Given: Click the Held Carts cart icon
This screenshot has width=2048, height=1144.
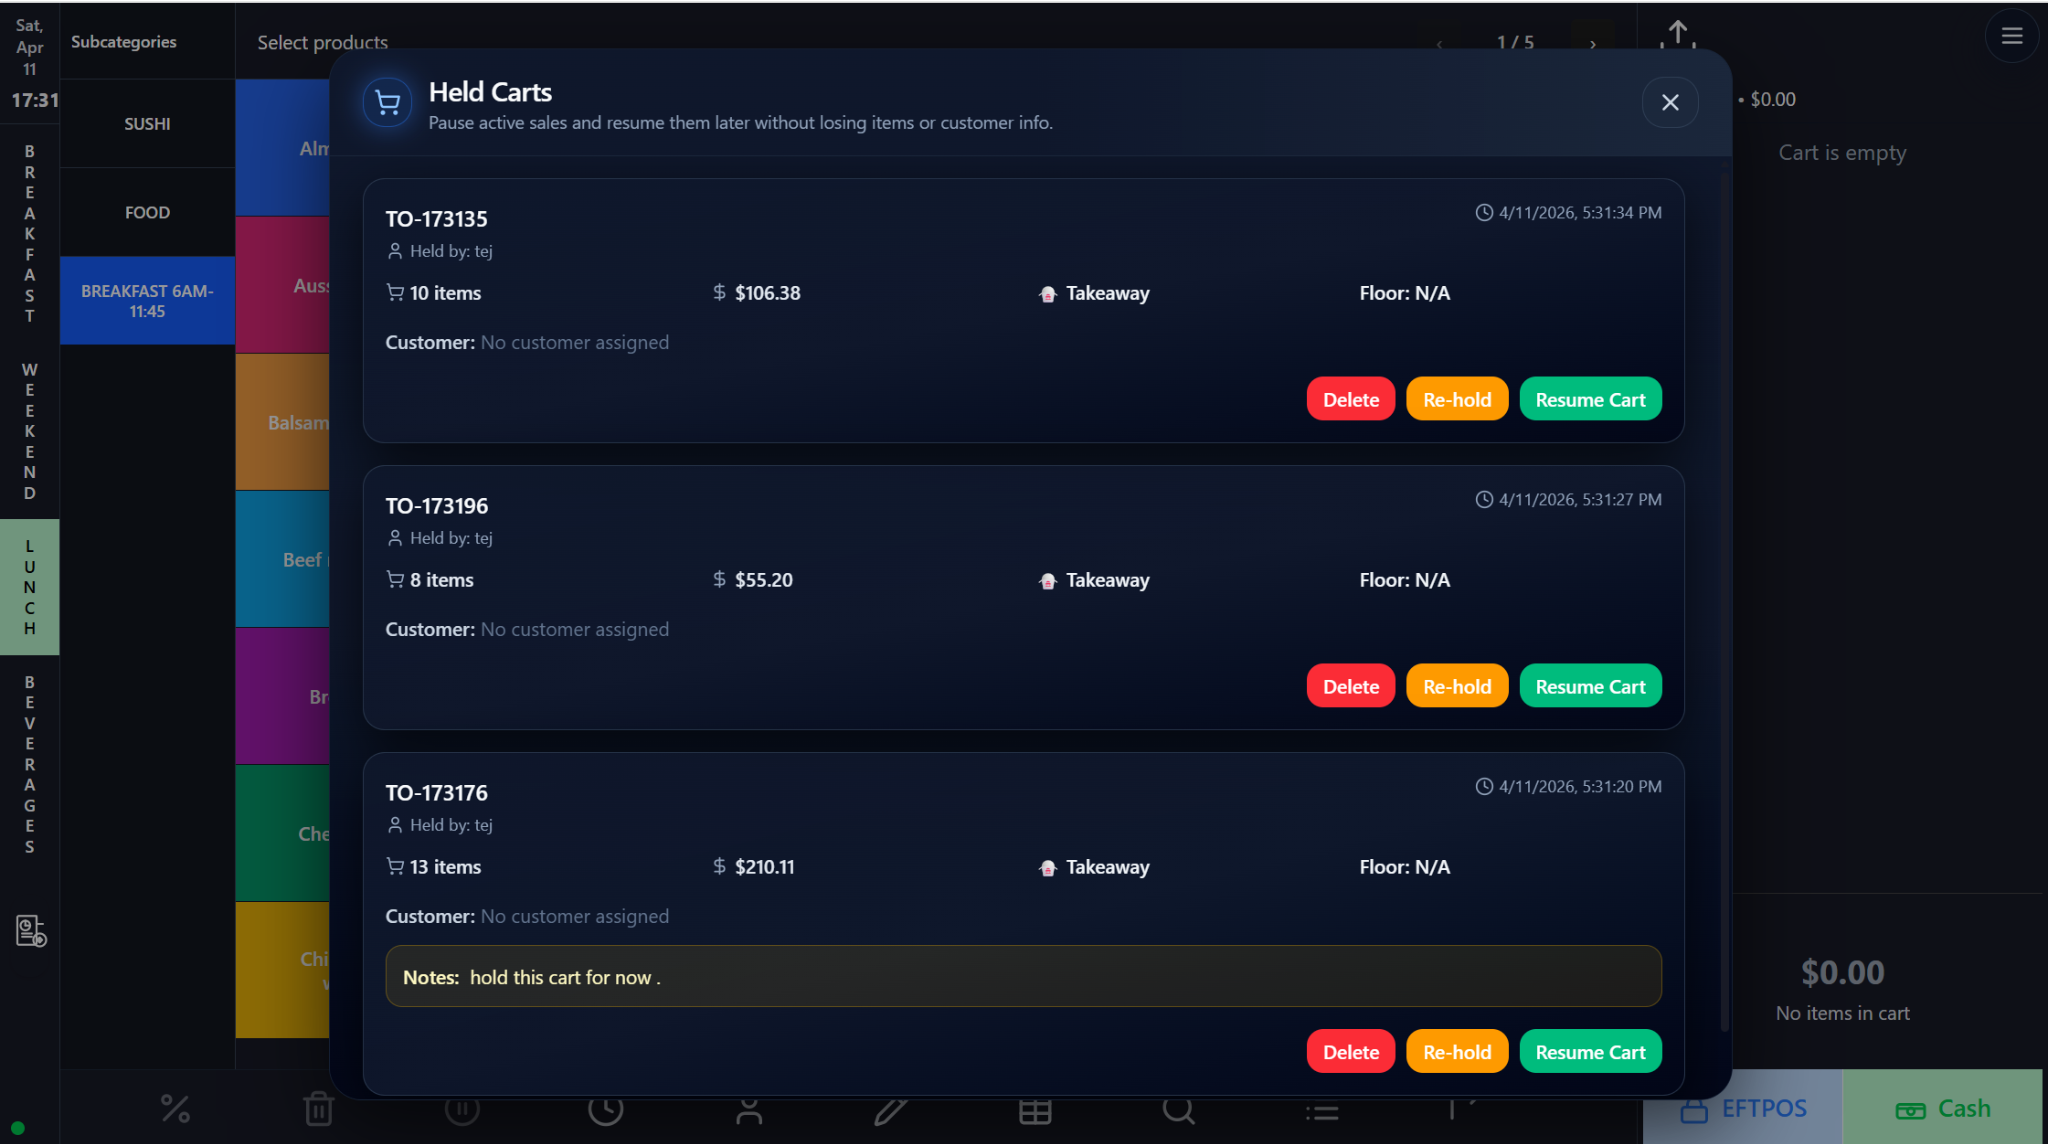Looking at the screenshot, I should pos(388,102).
